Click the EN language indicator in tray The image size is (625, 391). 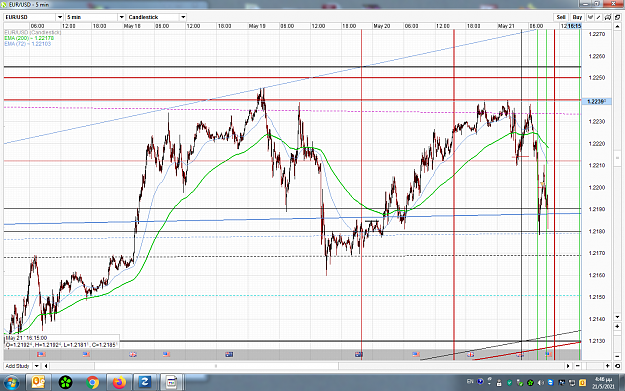tap(470, 382)
